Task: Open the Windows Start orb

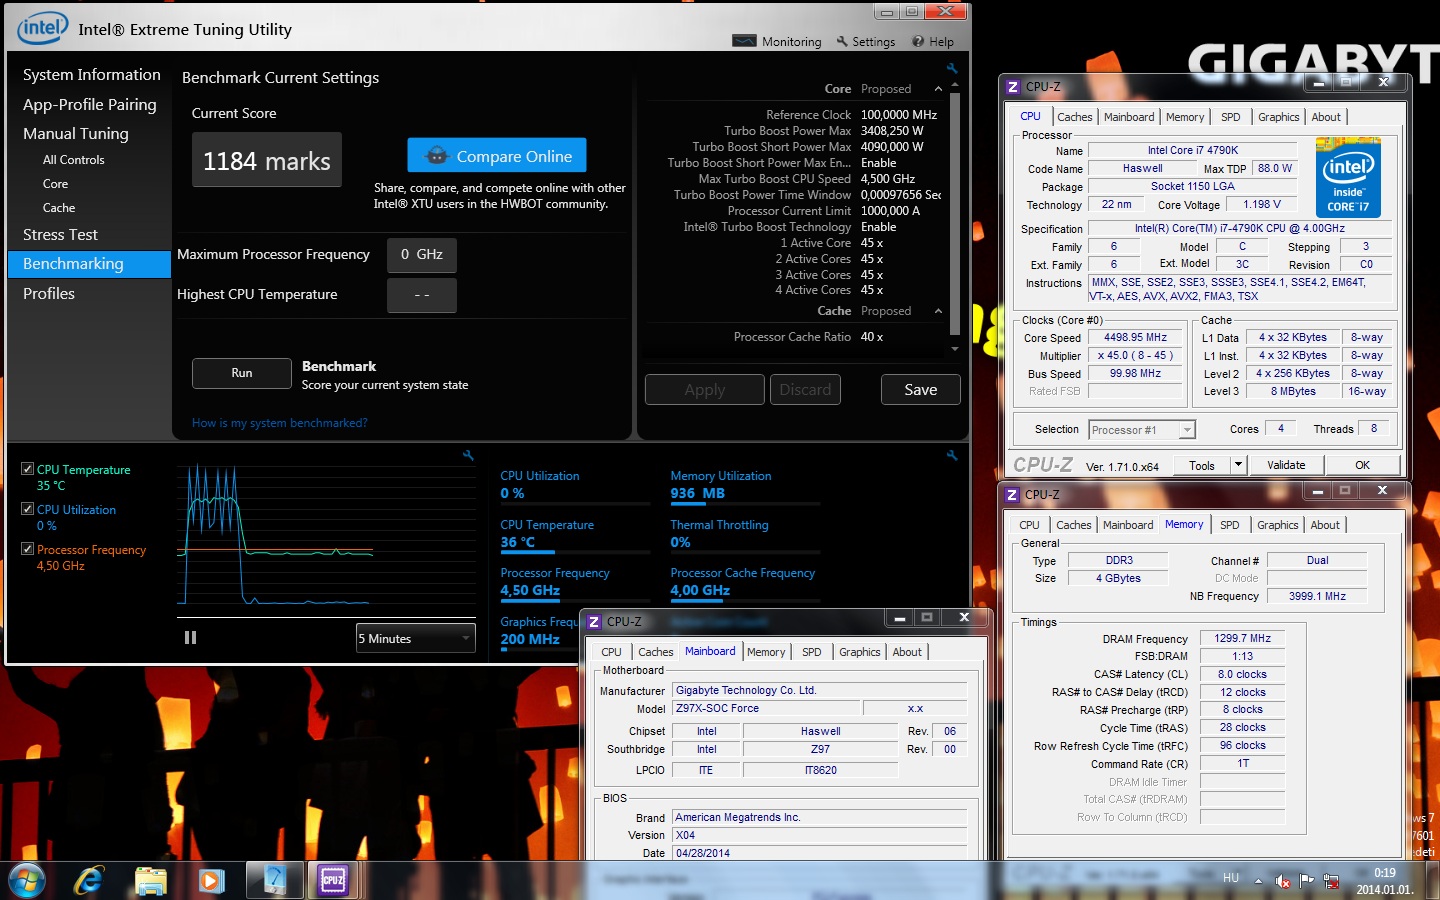Action: pos(27,881)
